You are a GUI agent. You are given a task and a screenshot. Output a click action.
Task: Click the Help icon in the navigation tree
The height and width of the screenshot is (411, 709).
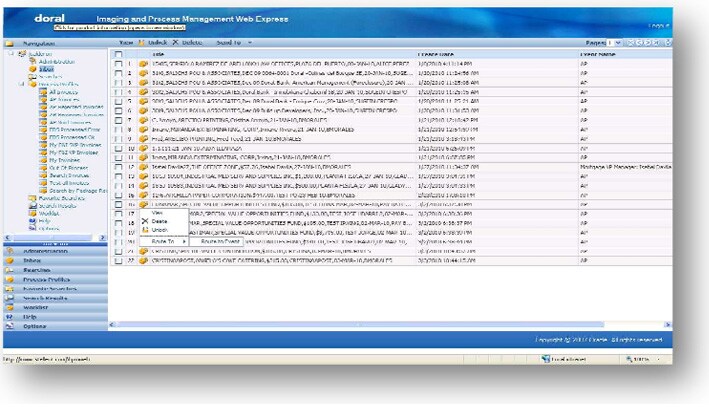coord(33,221)
